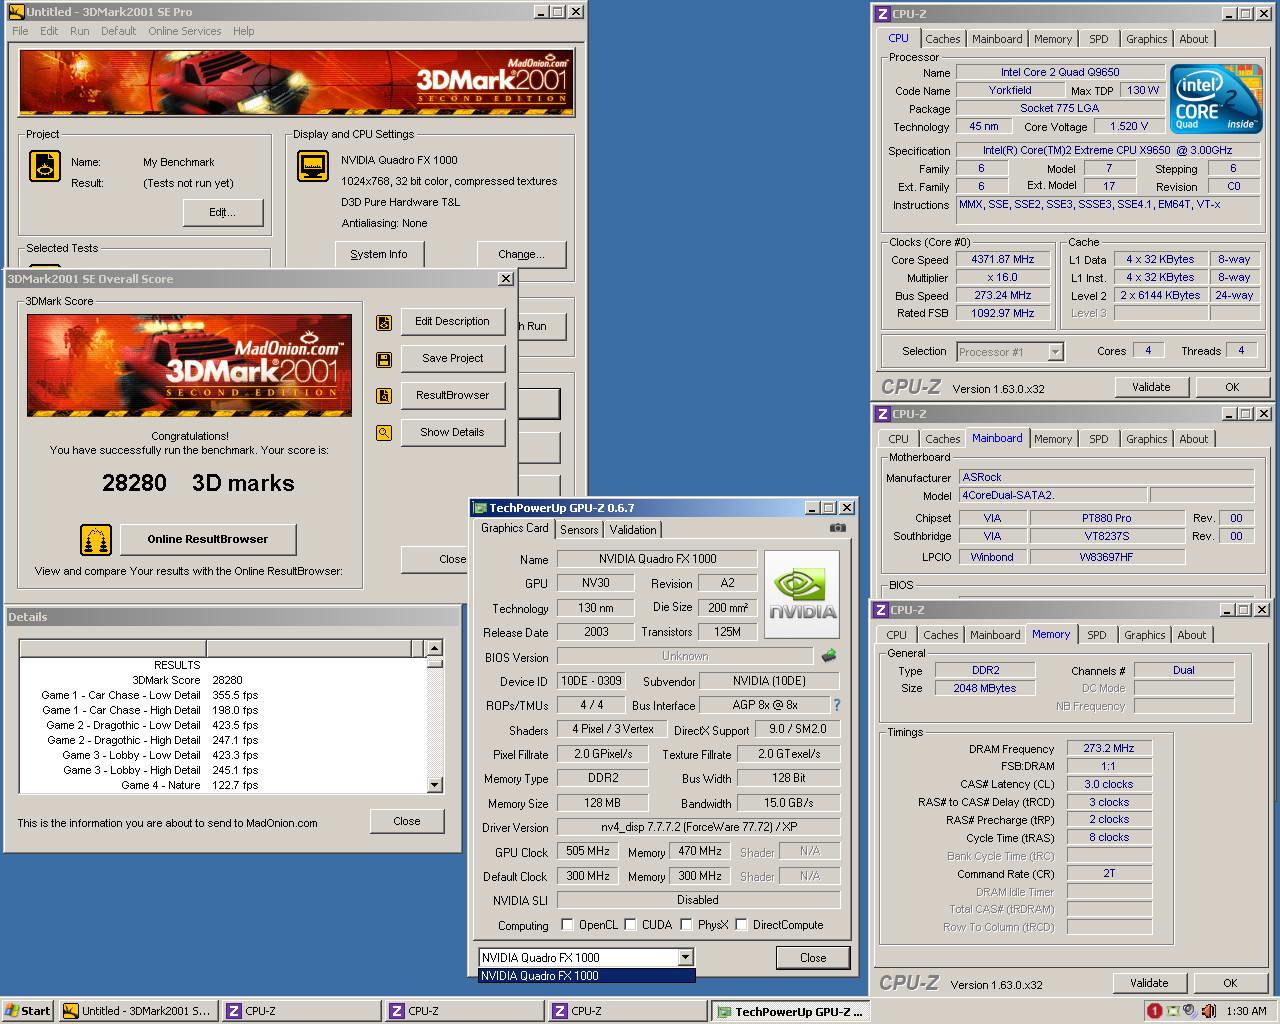Screen dimensions: 1280x1024
Task: Click results list scroll up arrow
Action: pos(434,648)
